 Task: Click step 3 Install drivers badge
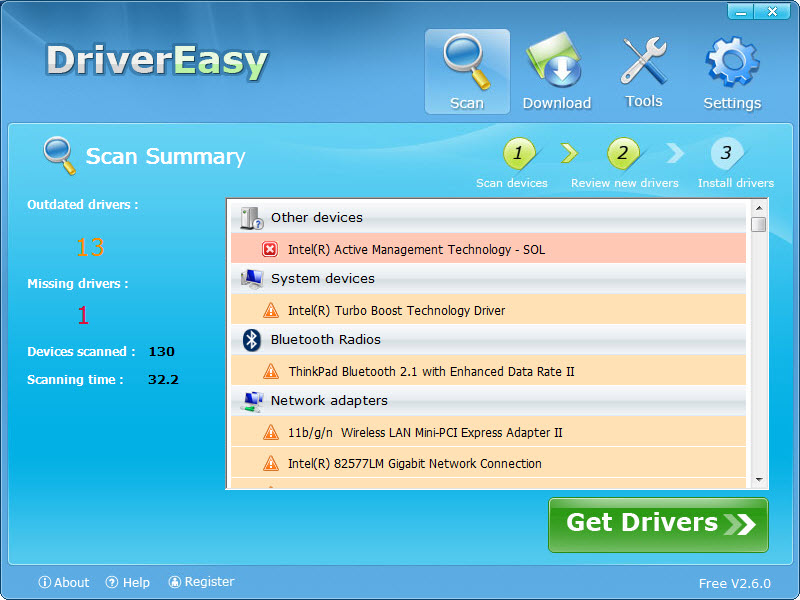[x=727, y=153]
